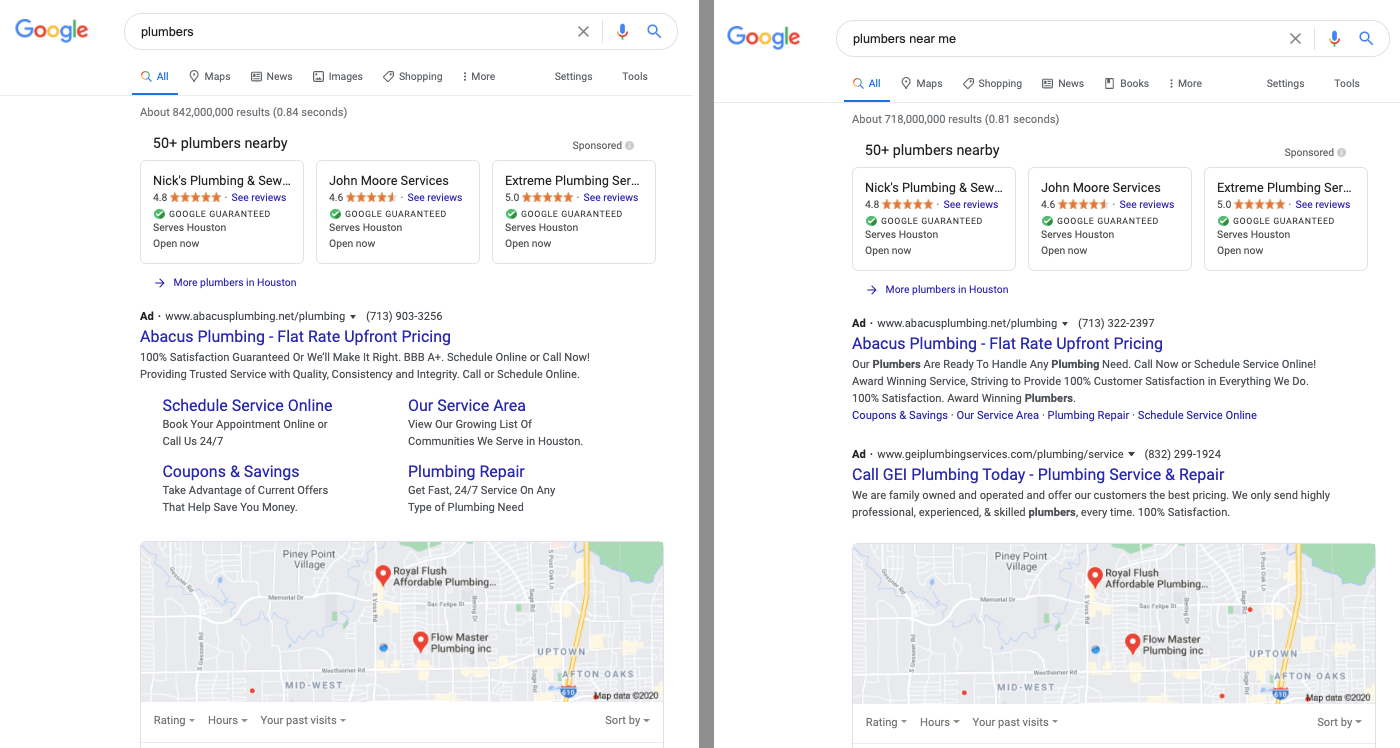This screenshot has height=748, width=1400.
Task: Open the 'Sort by' dropdown in the left window
Action: pyautogui.click(x=627, y=720)
